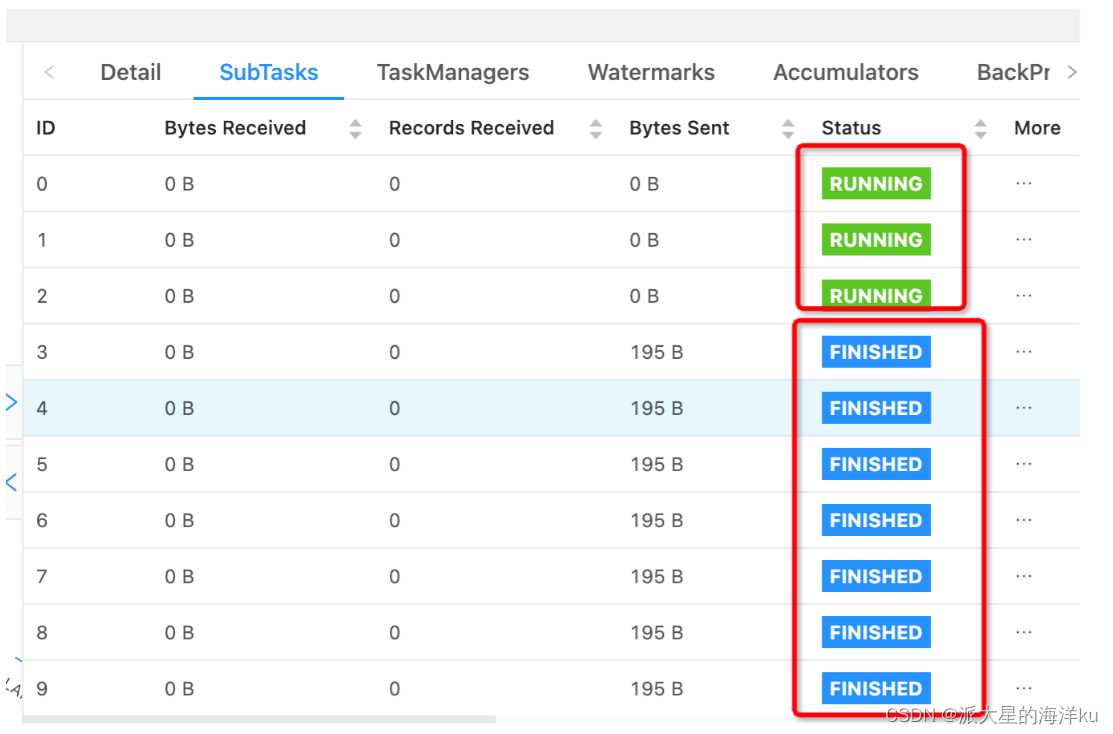Viewport: 1113px width, 734px height.
Task: Open More actions for subtask 9
Action: tap(1023, 688)
